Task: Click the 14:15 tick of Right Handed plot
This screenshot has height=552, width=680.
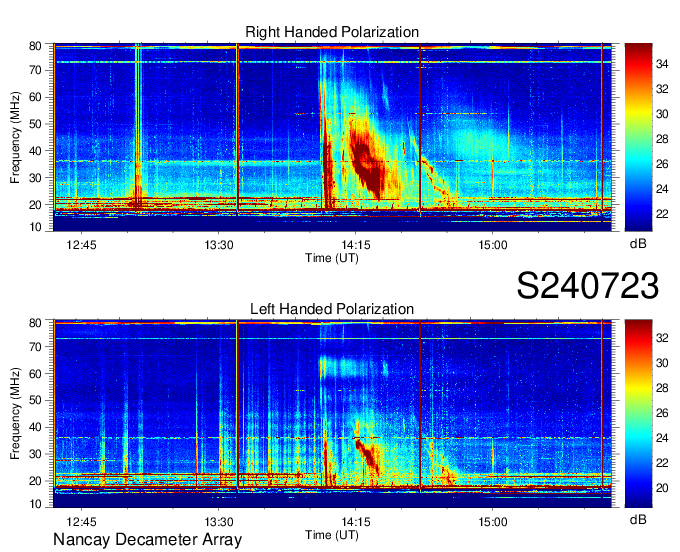Action: (356, 245)
